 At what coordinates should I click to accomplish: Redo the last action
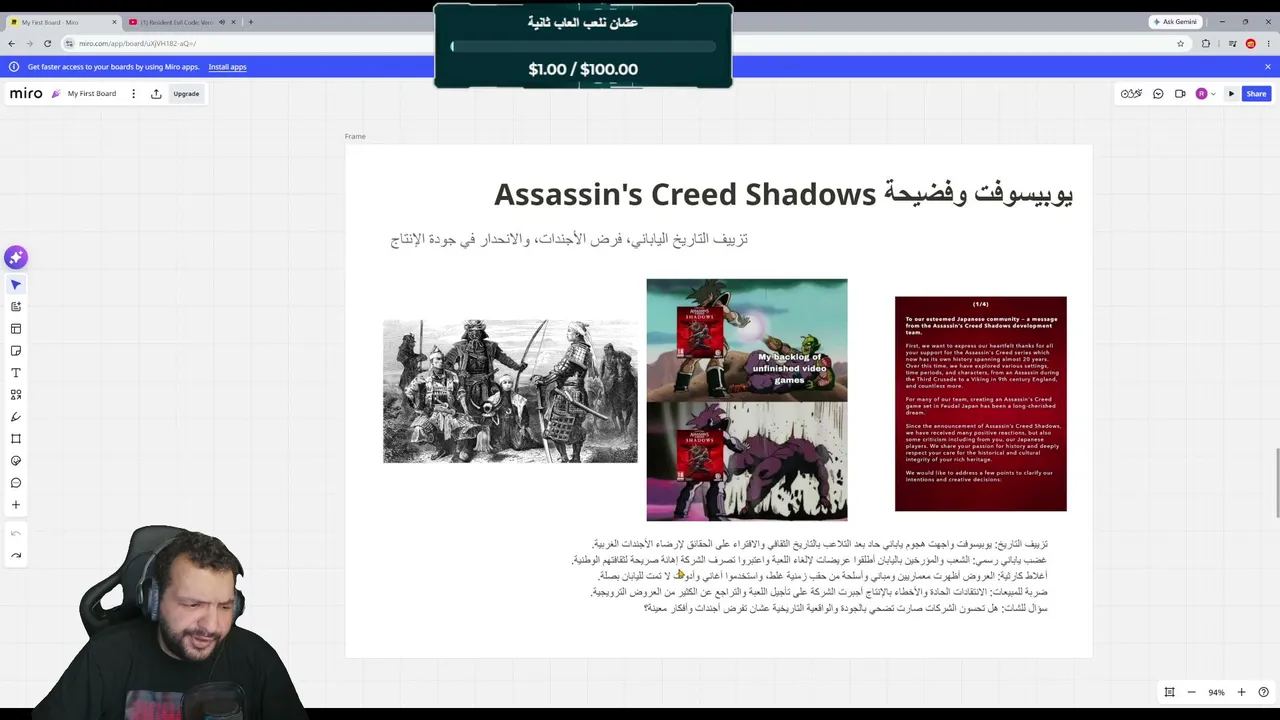point(15,556)
